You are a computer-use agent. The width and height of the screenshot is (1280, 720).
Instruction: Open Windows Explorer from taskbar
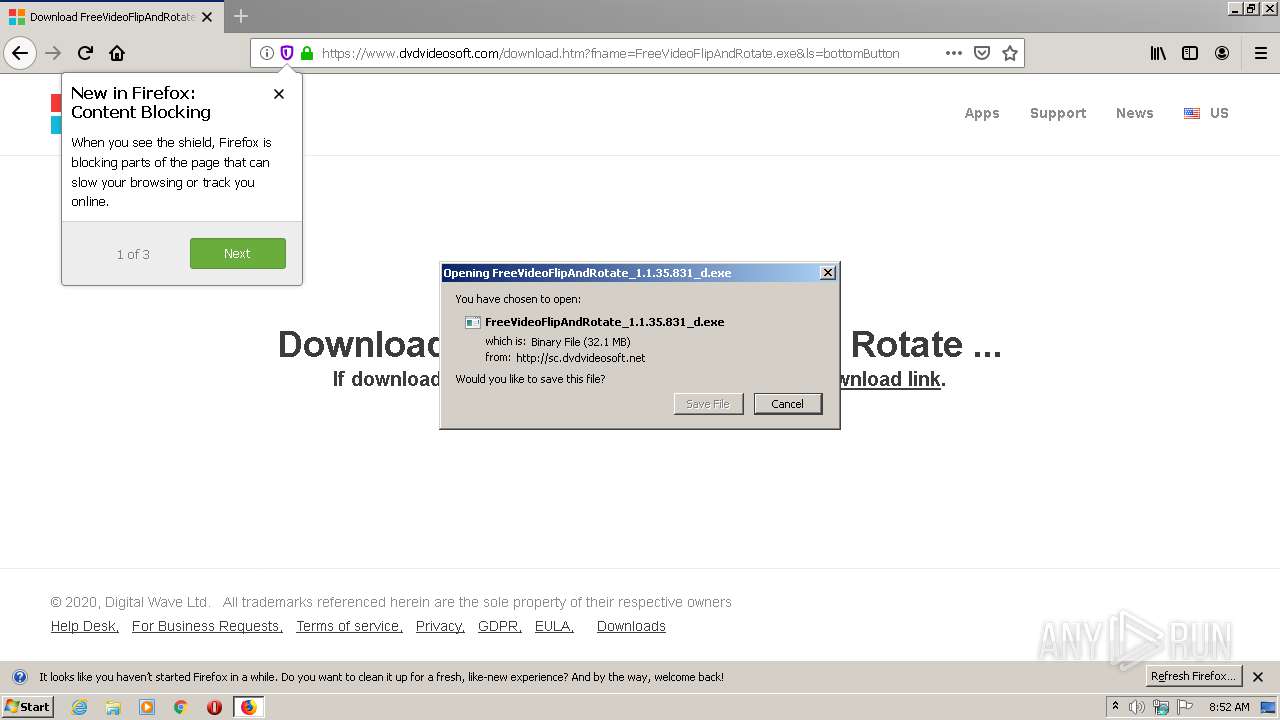(x=113, y=707)
